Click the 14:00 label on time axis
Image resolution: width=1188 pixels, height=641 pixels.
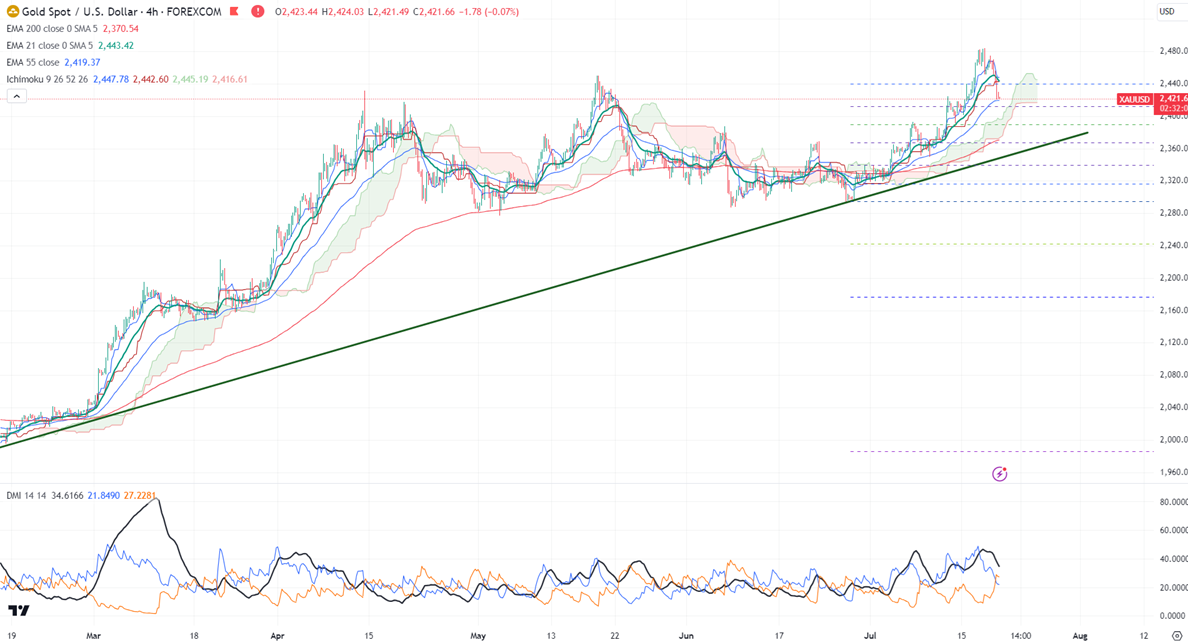1021,636
